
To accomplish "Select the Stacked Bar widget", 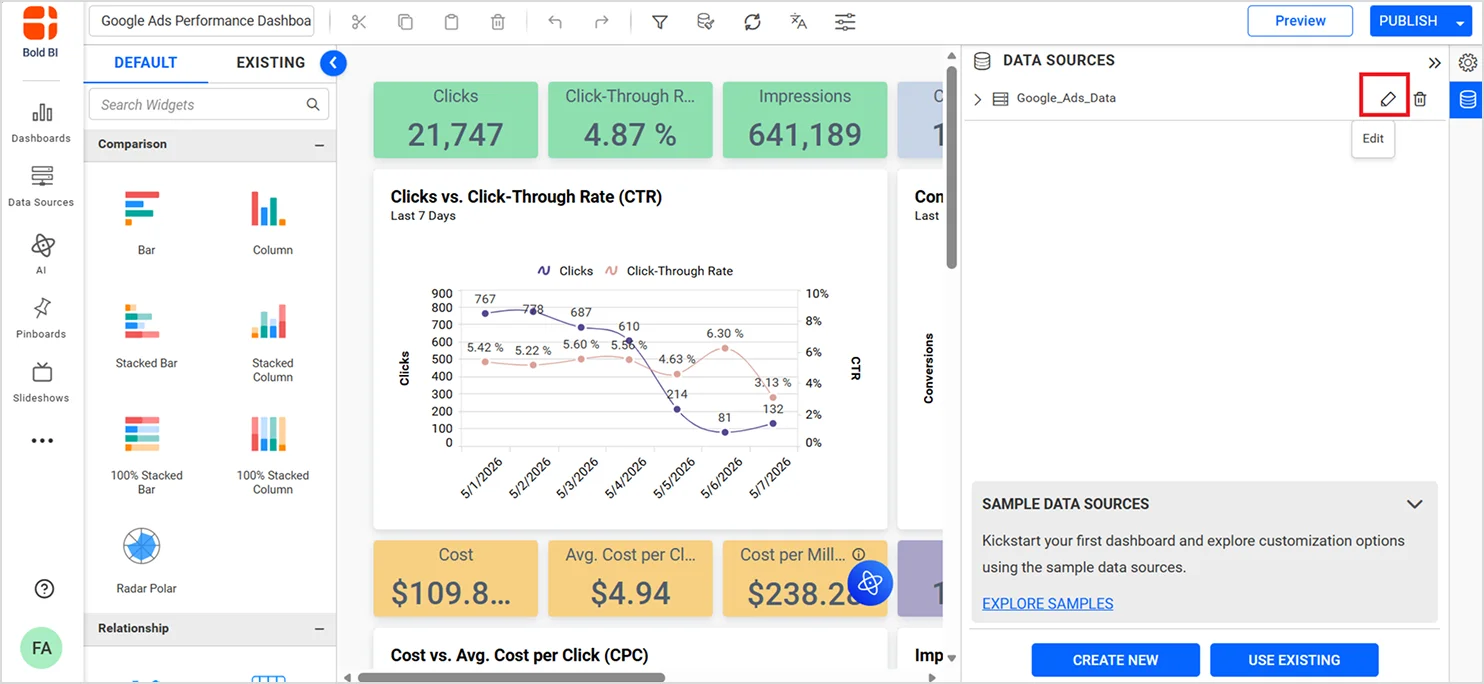I will pos(146,335).
